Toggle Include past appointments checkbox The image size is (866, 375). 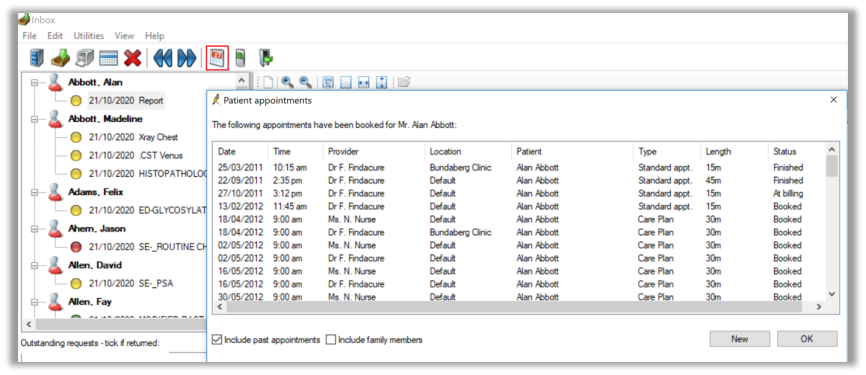[x=217, y=340]
